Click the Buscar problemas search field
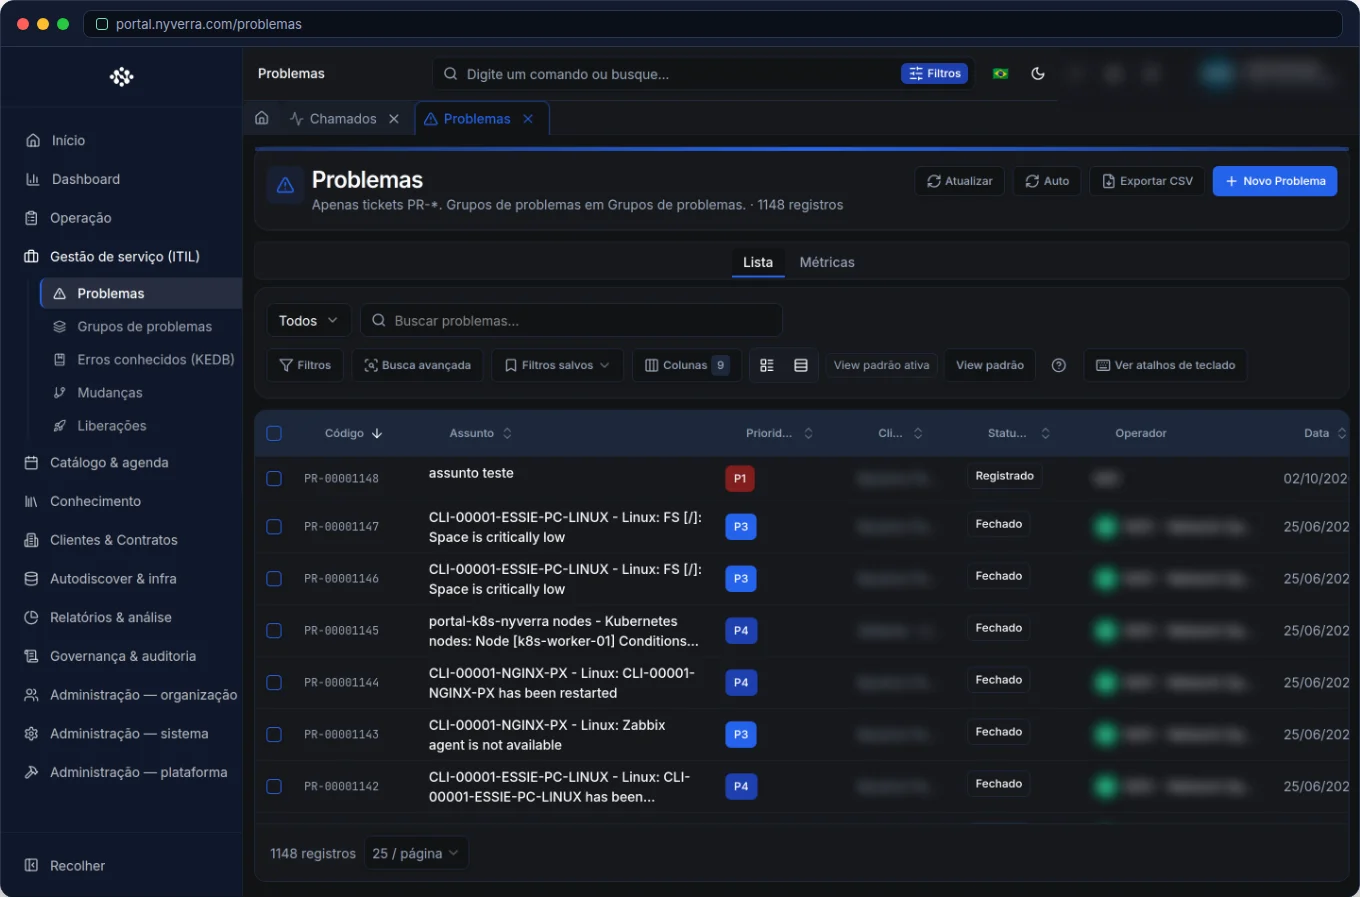 (x=571, y=321)
